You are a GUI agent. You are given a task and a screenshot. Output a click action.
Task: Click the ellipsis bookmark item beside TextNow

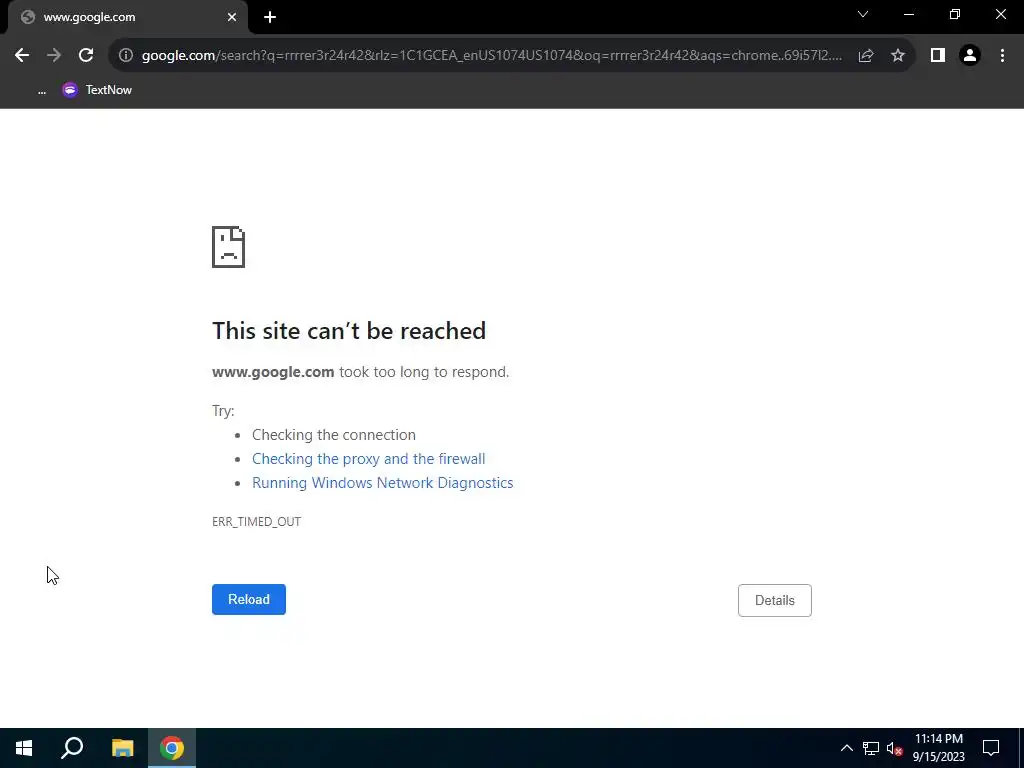pos(42,90)
